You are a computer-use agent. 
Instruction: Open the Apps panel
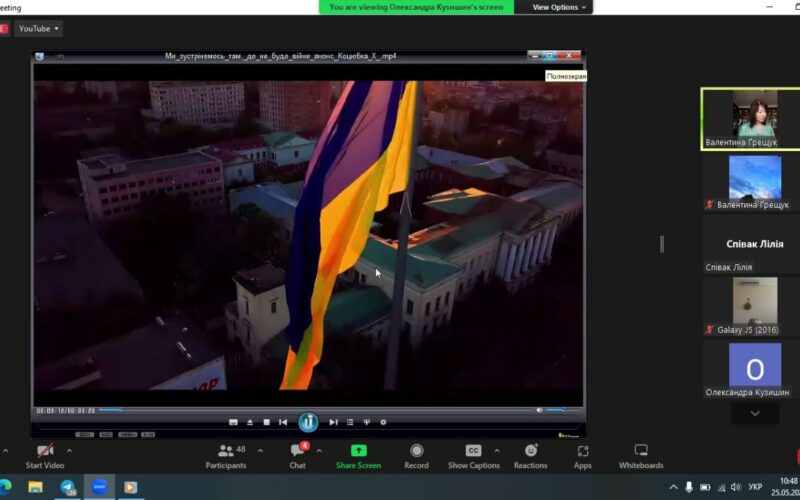(582, 456)
